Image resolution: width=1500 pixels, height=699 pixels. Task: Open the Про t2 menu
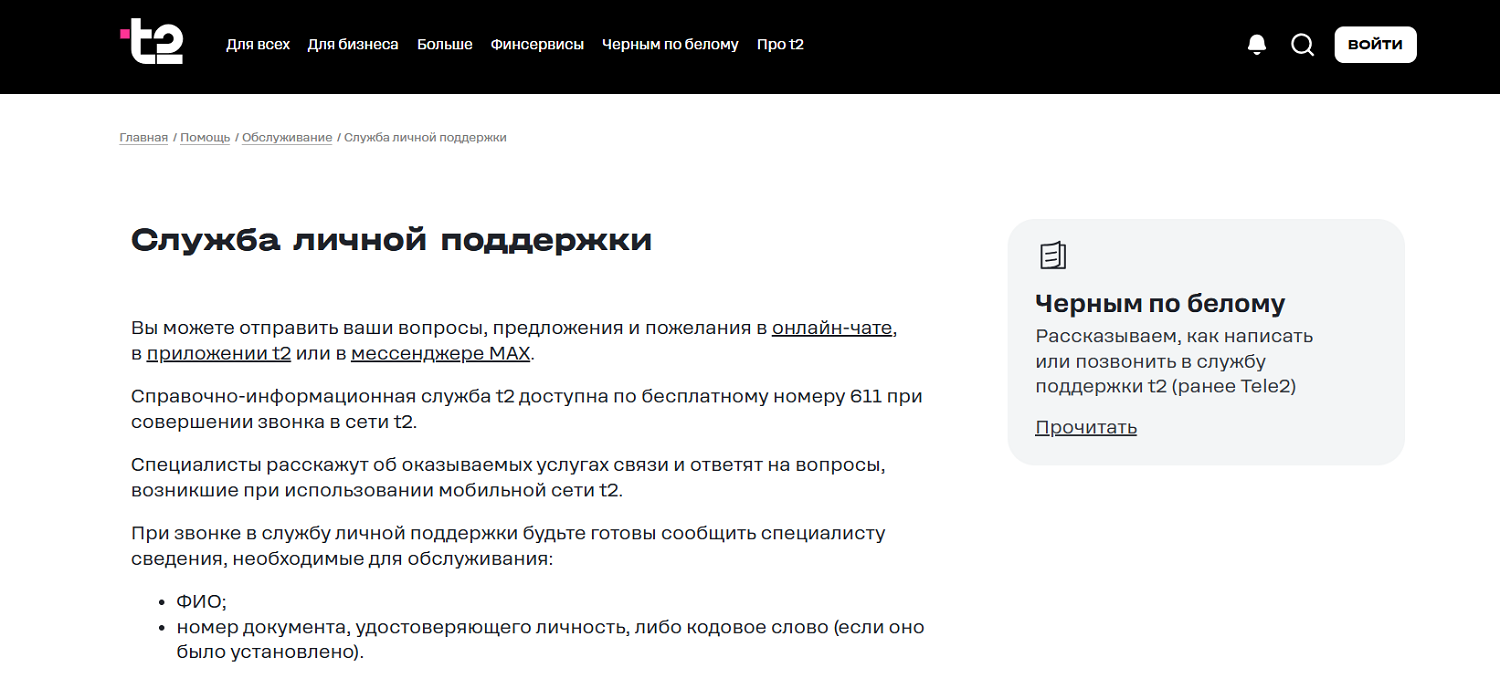pos(780,45)
